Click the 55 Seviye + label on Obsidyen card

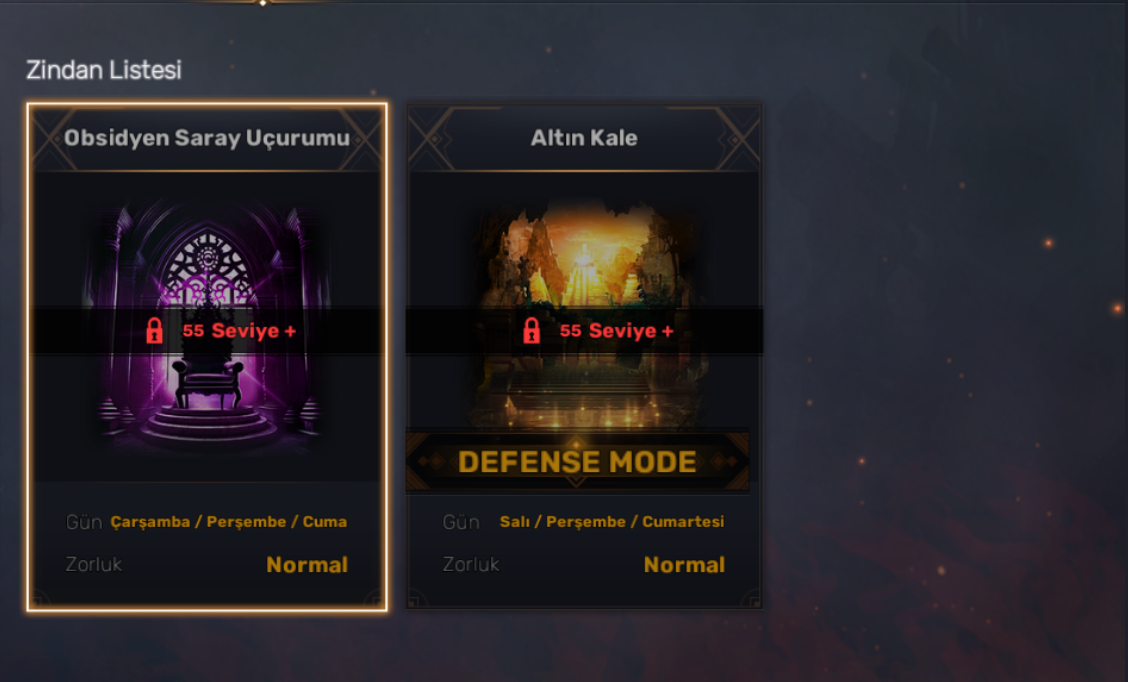click(x=240, y=331)
